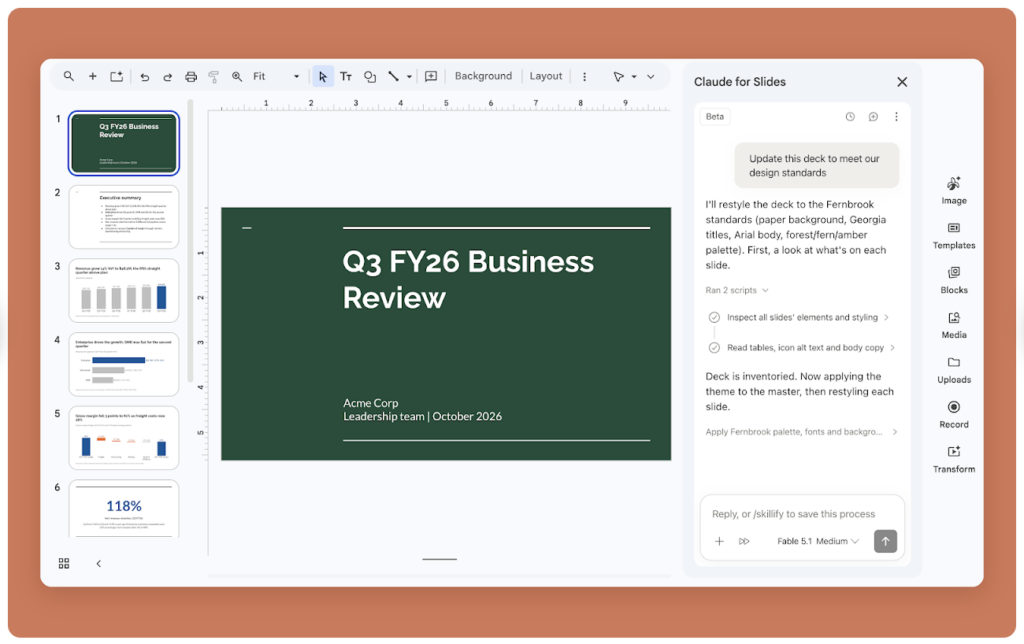Redo the last action
Viewport: 1024px width, 644px height.
click(x=167, y=76)
